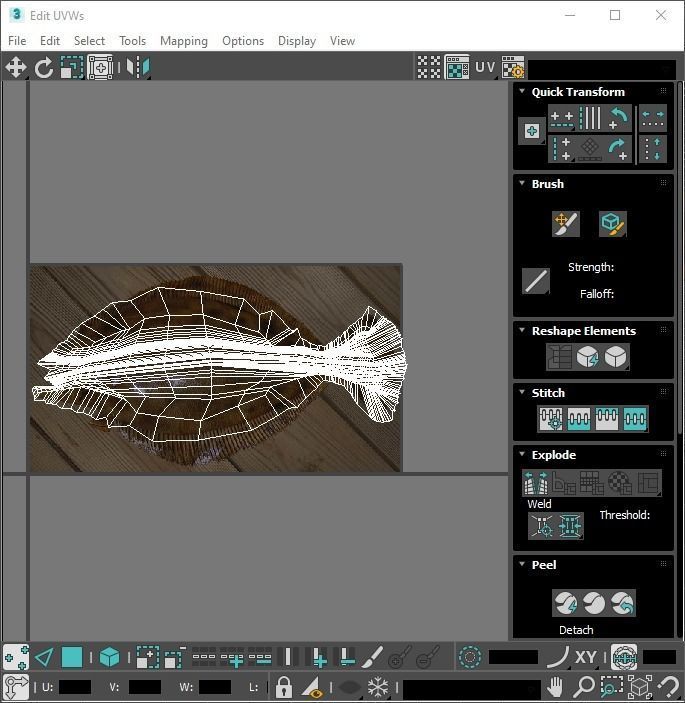Open the brush falloff type line button
The height and width of the screenshot is (703, 685).
tap(536, 281)
